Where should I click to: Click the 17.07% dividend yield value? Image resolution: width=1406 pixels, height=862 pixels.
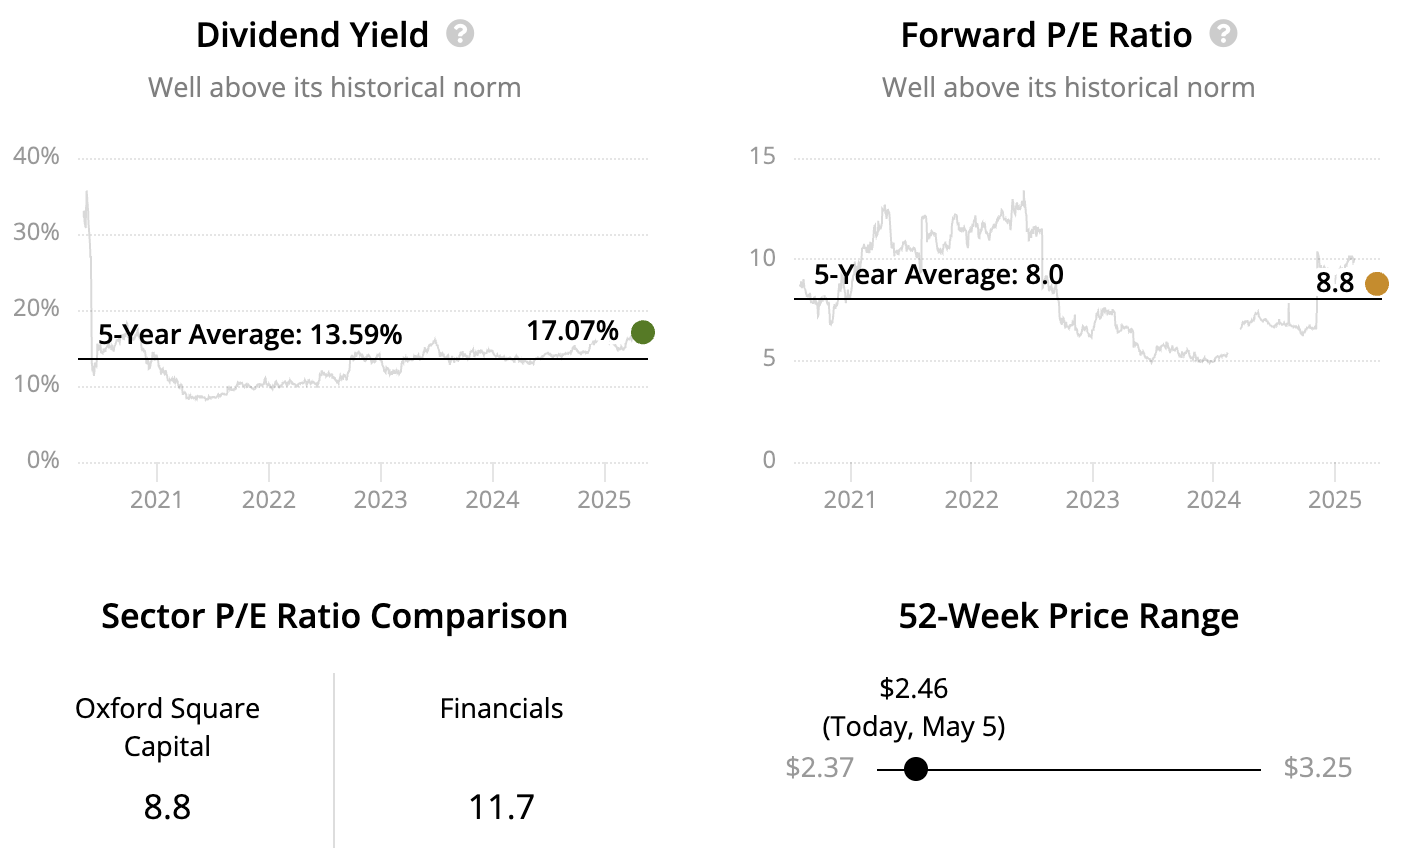(x=572, y=330)
